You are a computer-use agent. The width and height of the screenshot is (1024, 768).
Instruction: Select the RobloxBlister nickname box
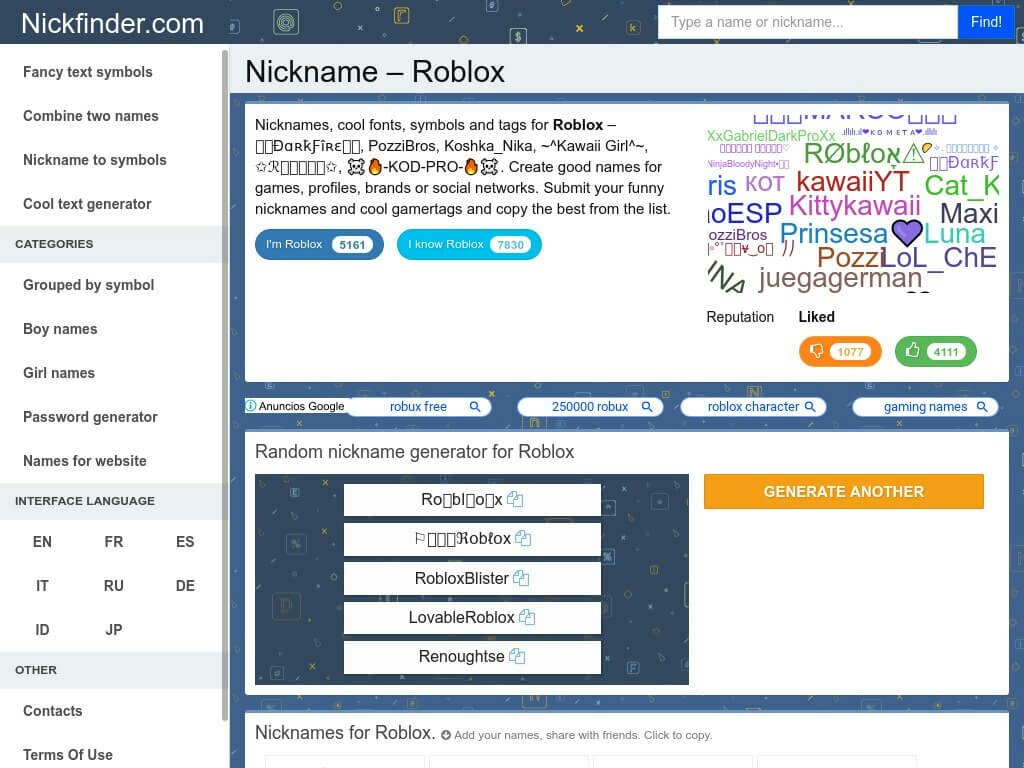click(472, 579)
